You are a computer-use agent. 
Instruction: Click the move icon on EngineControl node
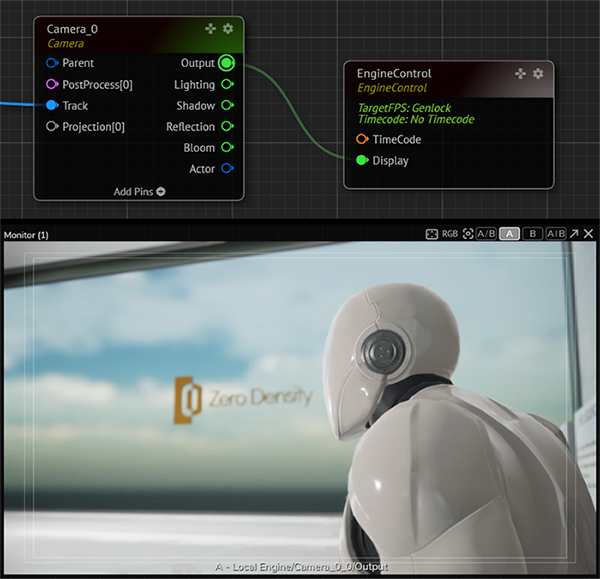click(521, 74)
